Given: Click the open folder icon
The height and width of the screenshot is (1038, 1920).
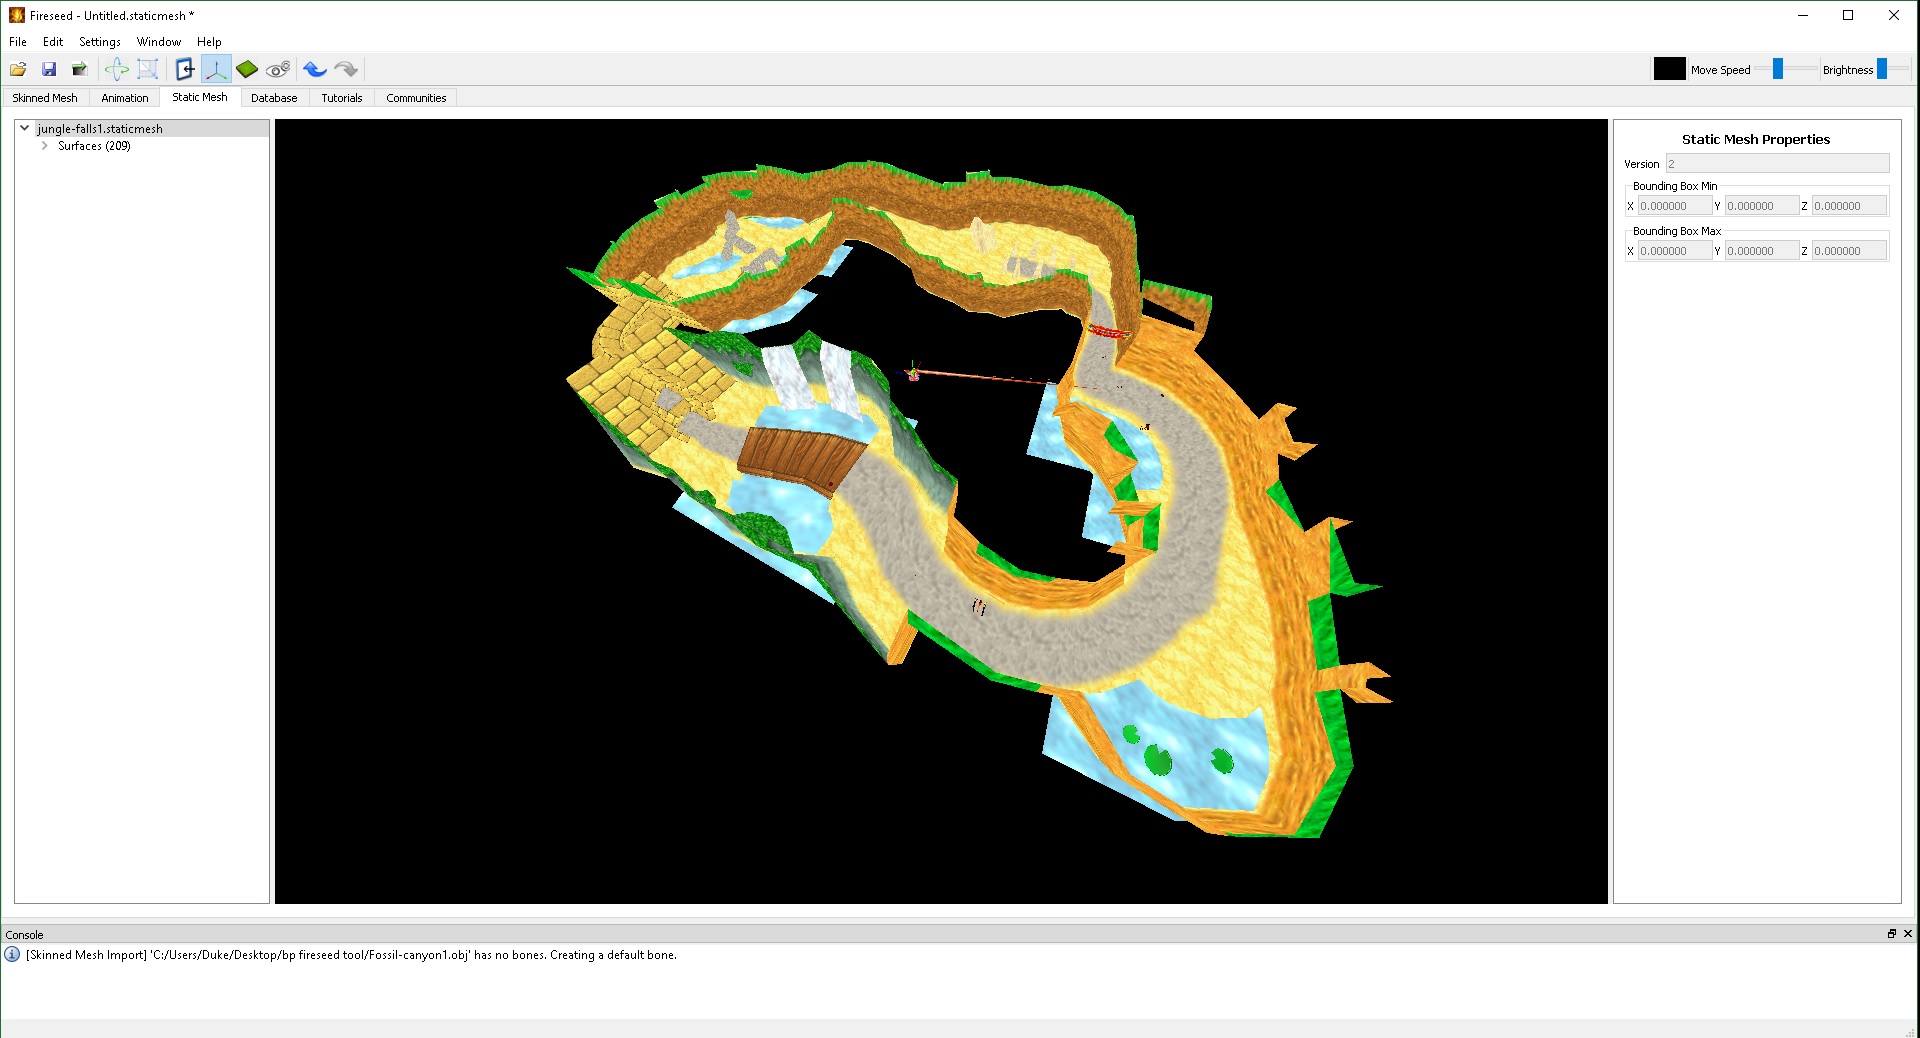Looking at the screenshot, I should click(18, 69).
